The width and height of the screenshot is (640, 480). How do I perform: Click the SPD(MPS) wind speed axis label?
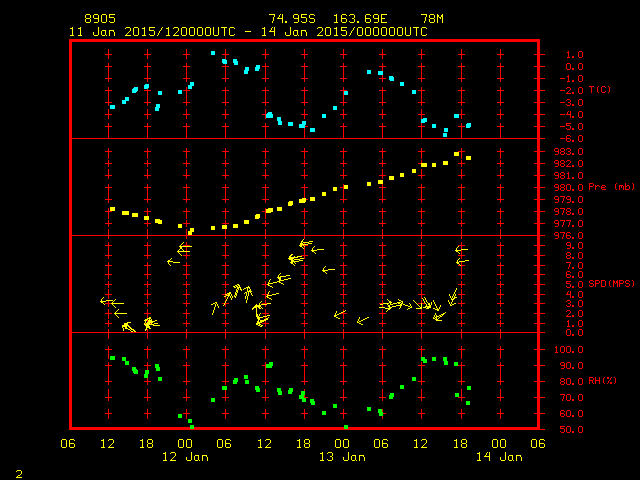[x=611, y=283]
